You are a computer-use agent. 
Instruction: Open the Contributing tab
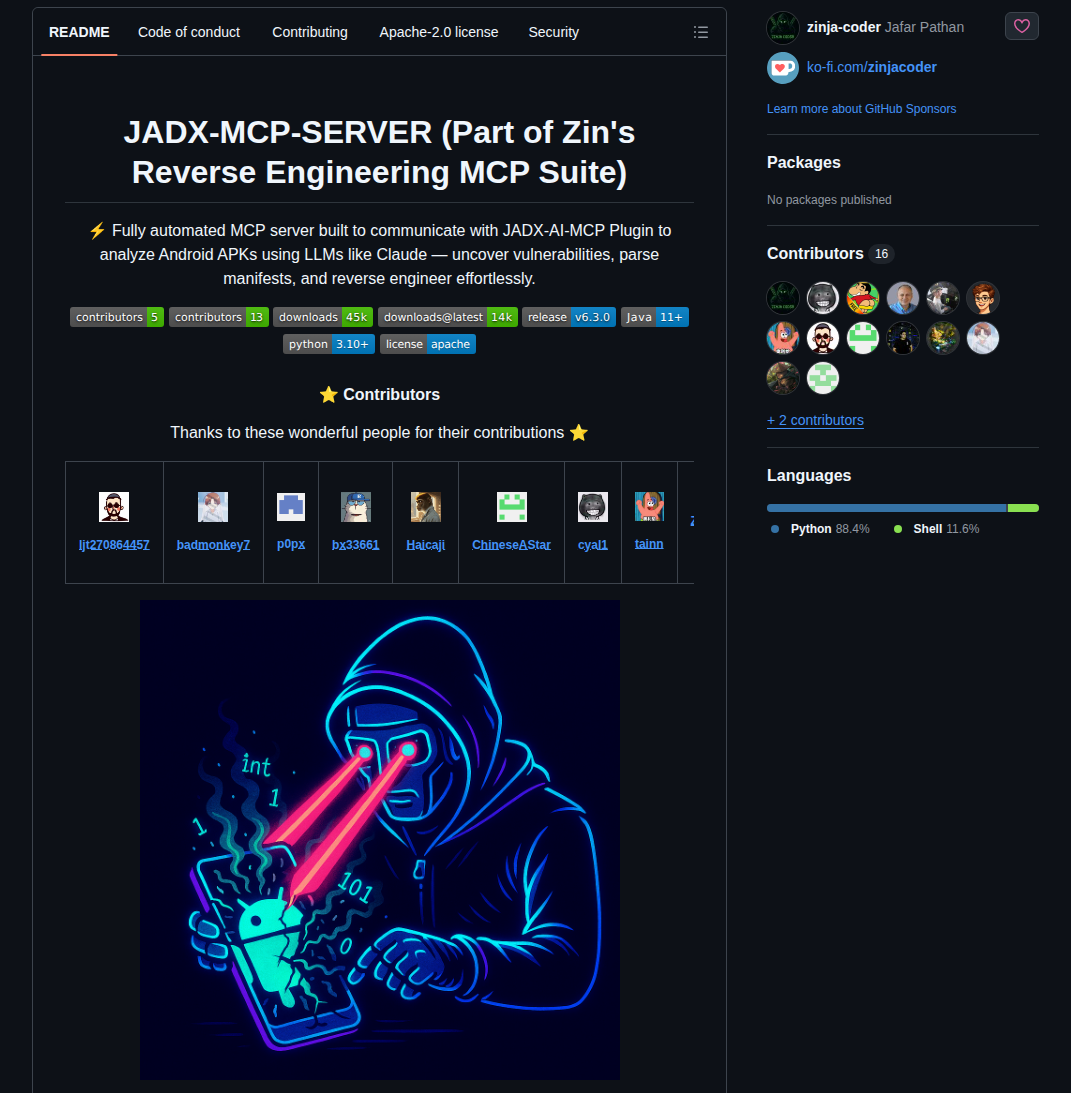(x=310, y=32)
